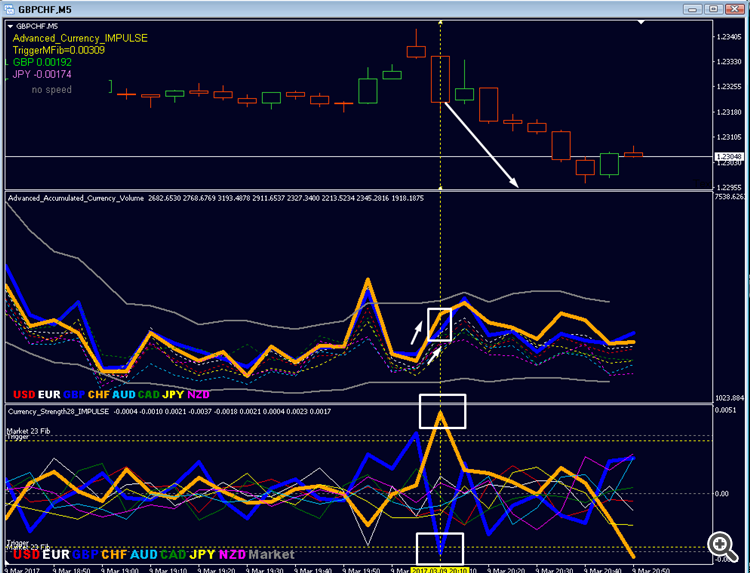
Task: Click the 1.23105 price scale label
Action: click(x=729, y=137)
